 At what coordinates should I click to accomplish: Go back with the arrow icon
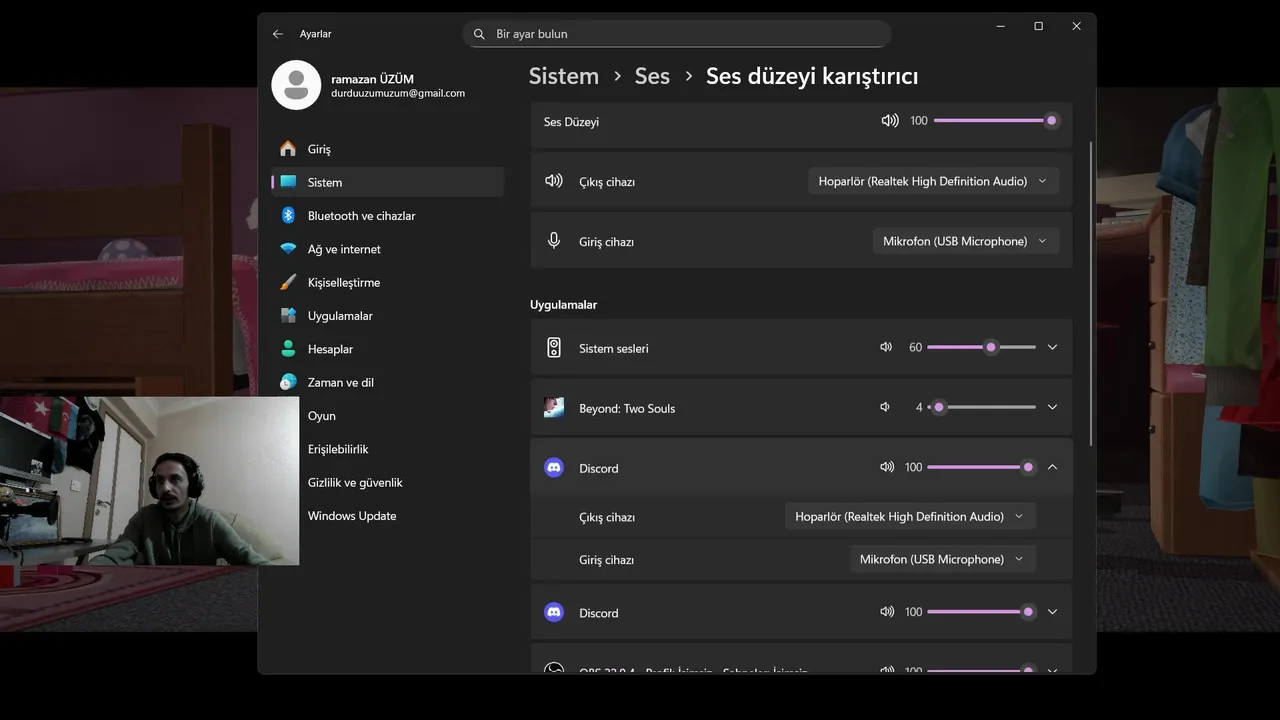pyautogui.click(x=278, y=34)
